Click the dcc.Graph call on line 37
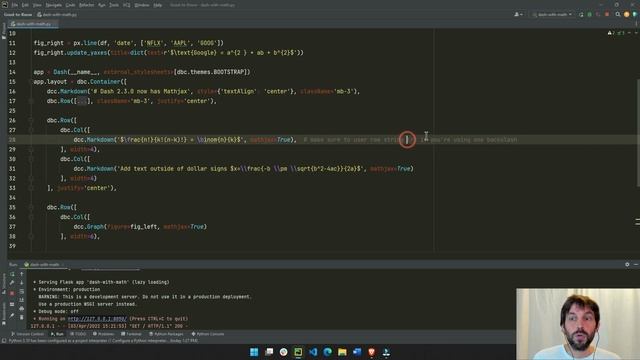This screenshot has width=640, height=360. tap(89, 227)
